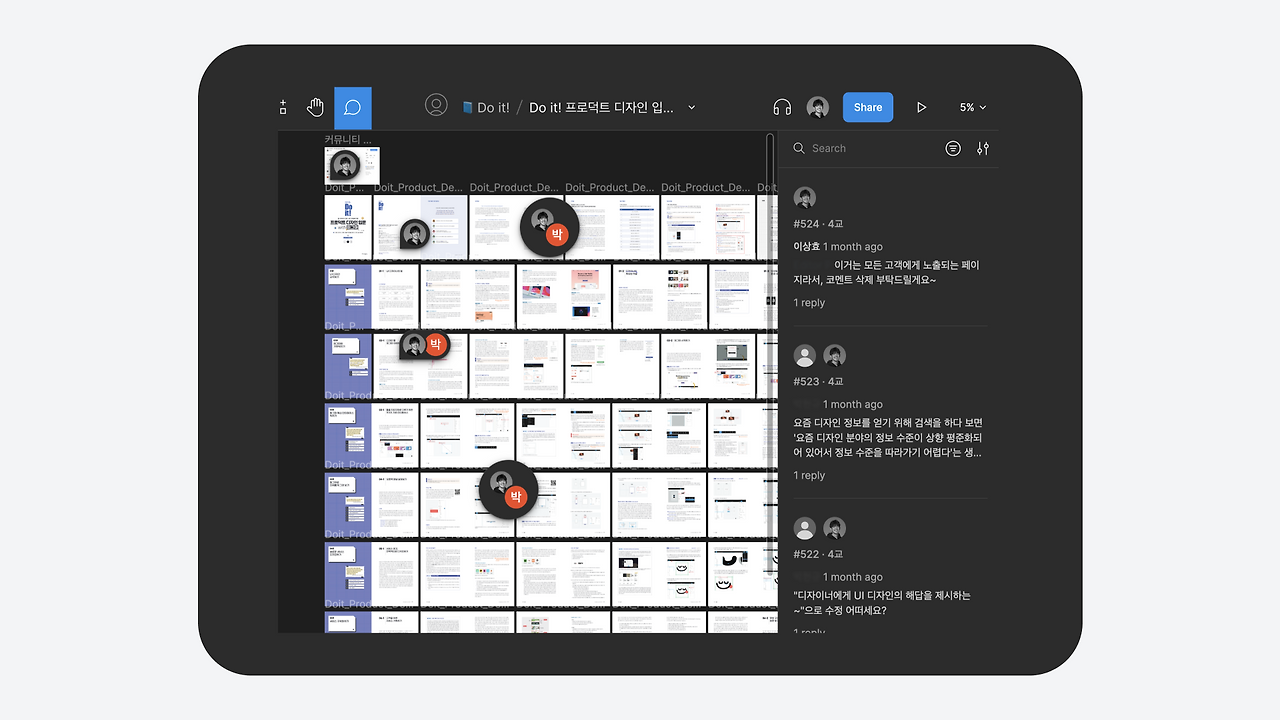Present the file with the play icon
Screen dimensions: 1280x720
pos(922,108)
